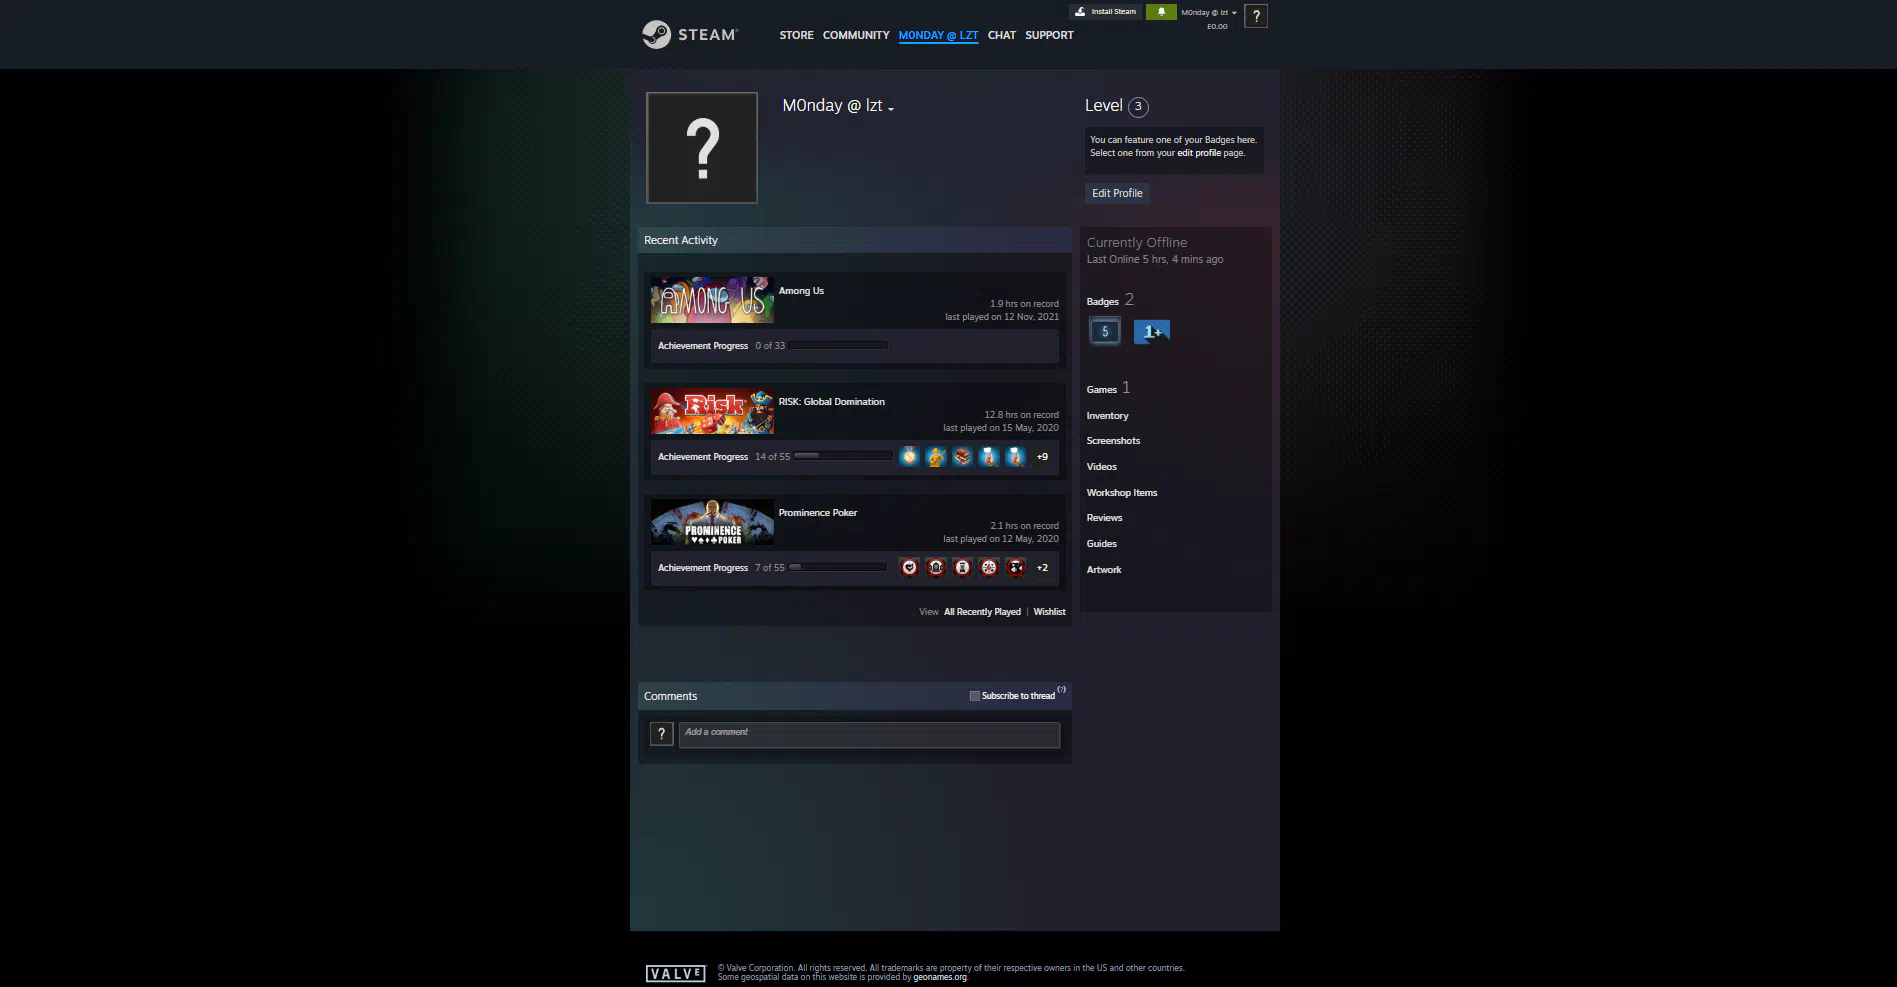Open the notifications bell
The width and height of the screenshot is (1897, 987).
click(x=1161, y=12)
